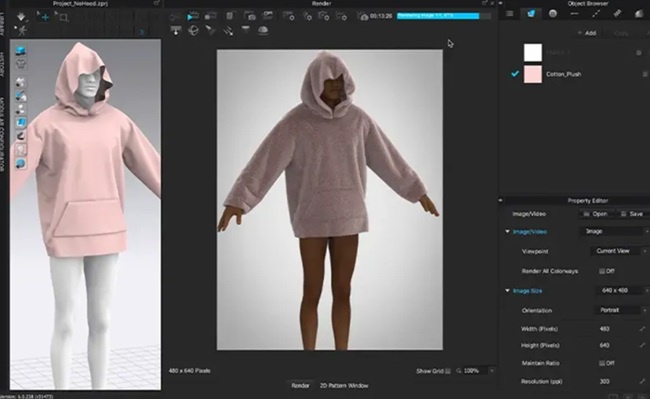Open the MODULAR CONFIGURATOR side tab

click(2, 135)
